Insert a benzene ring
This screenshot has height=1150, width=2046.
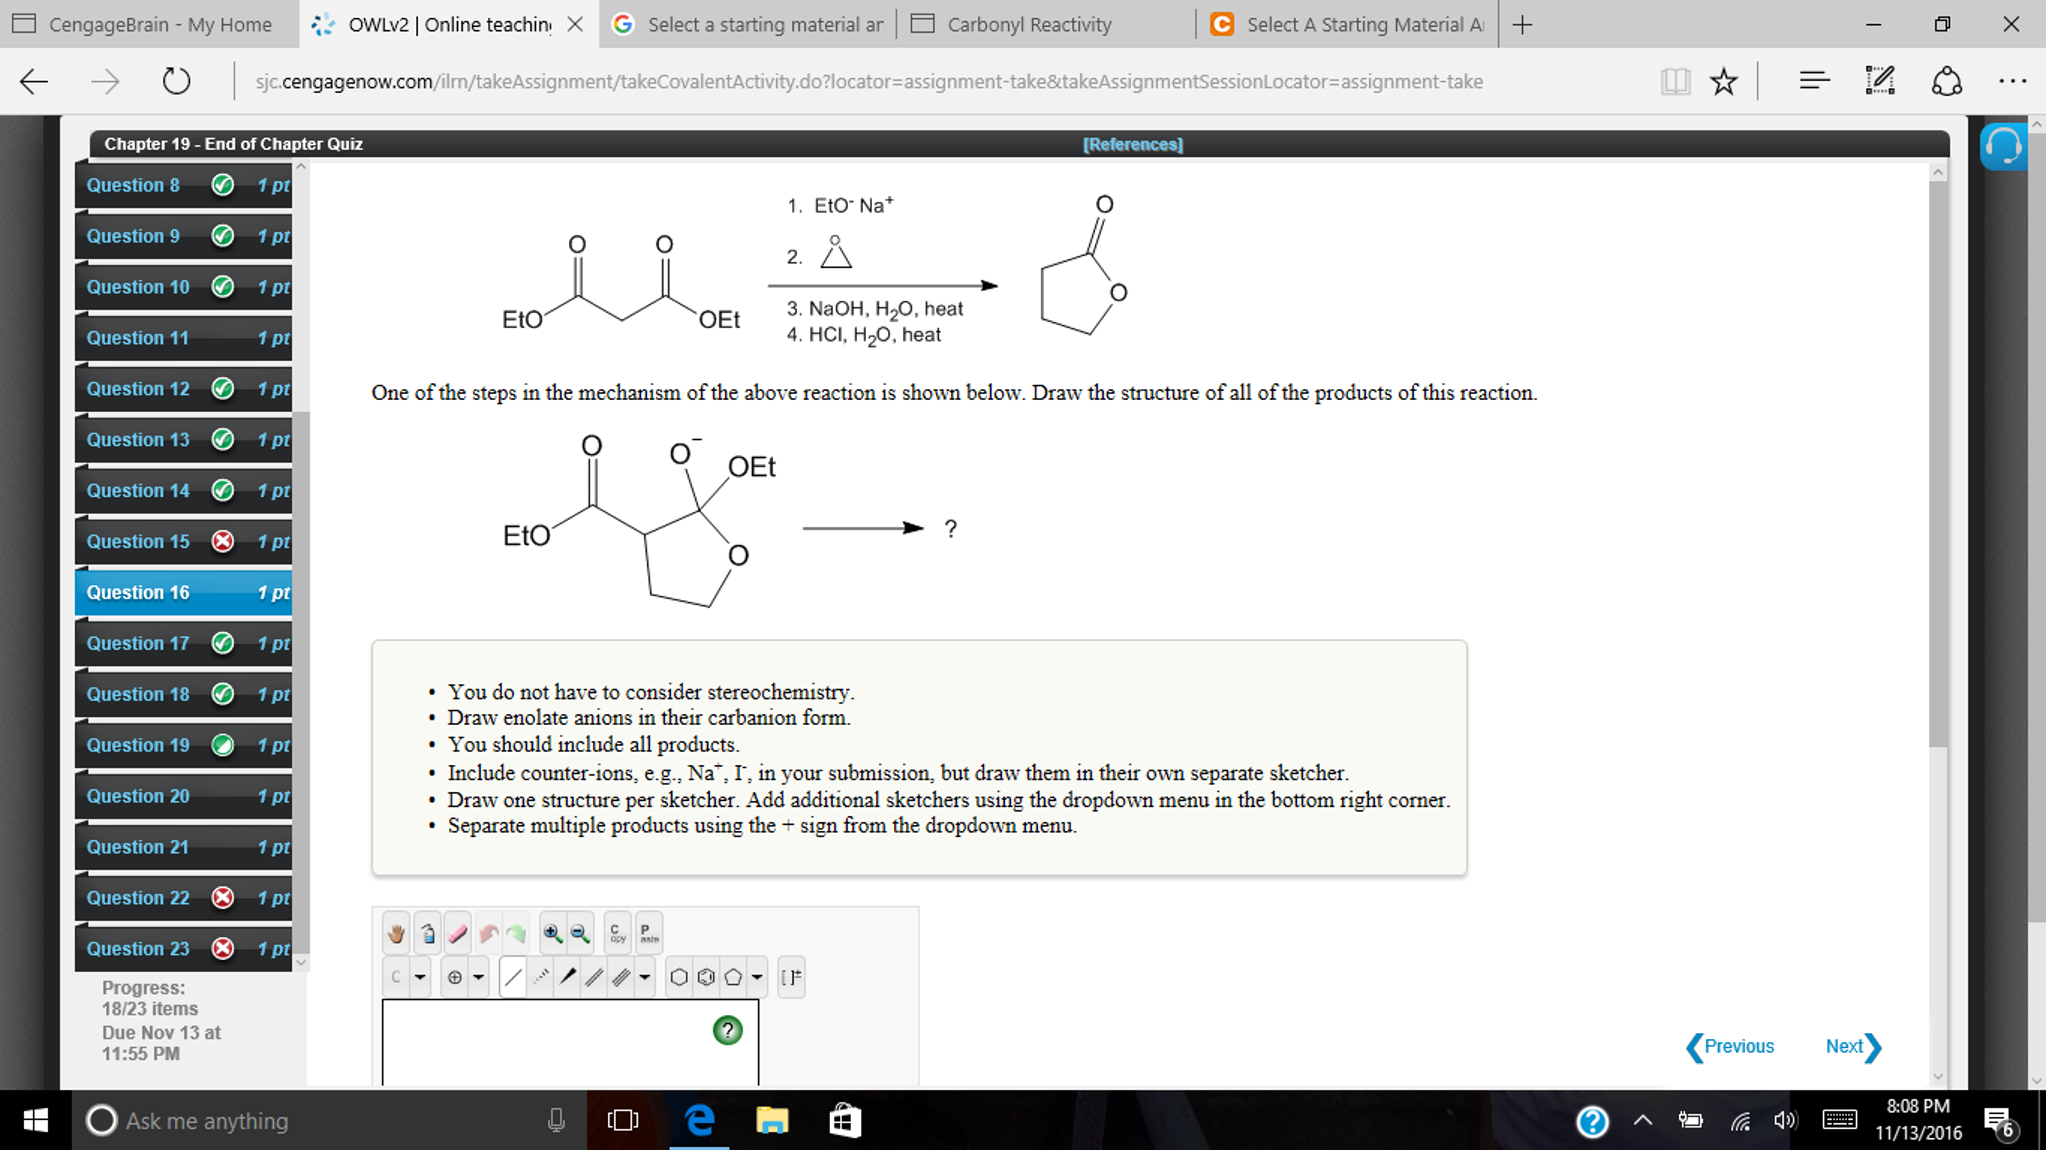click(706, 977)
